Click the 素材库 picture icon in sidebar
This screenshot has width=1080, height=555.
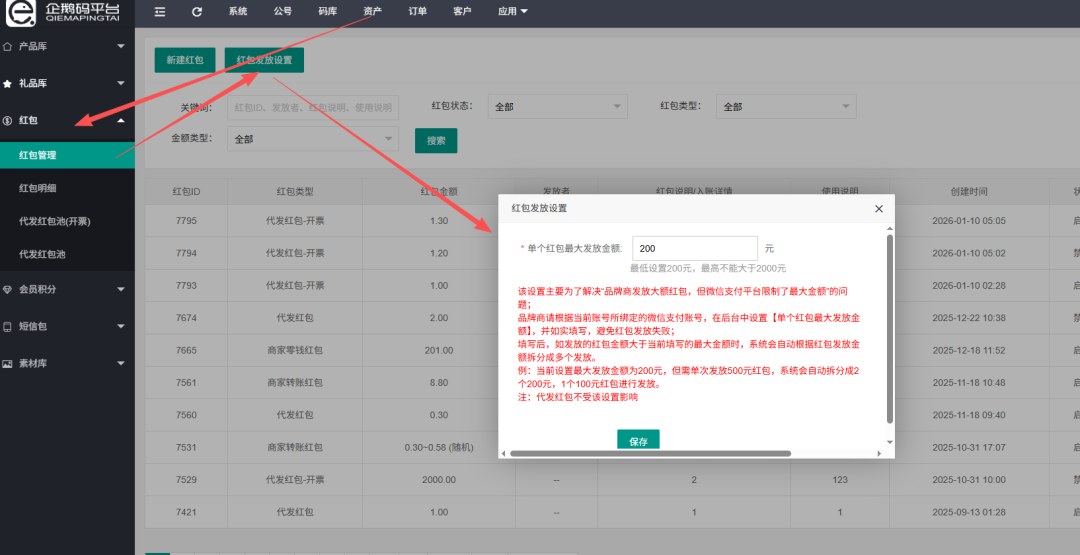pyautogui.click(x=8, y=363)
